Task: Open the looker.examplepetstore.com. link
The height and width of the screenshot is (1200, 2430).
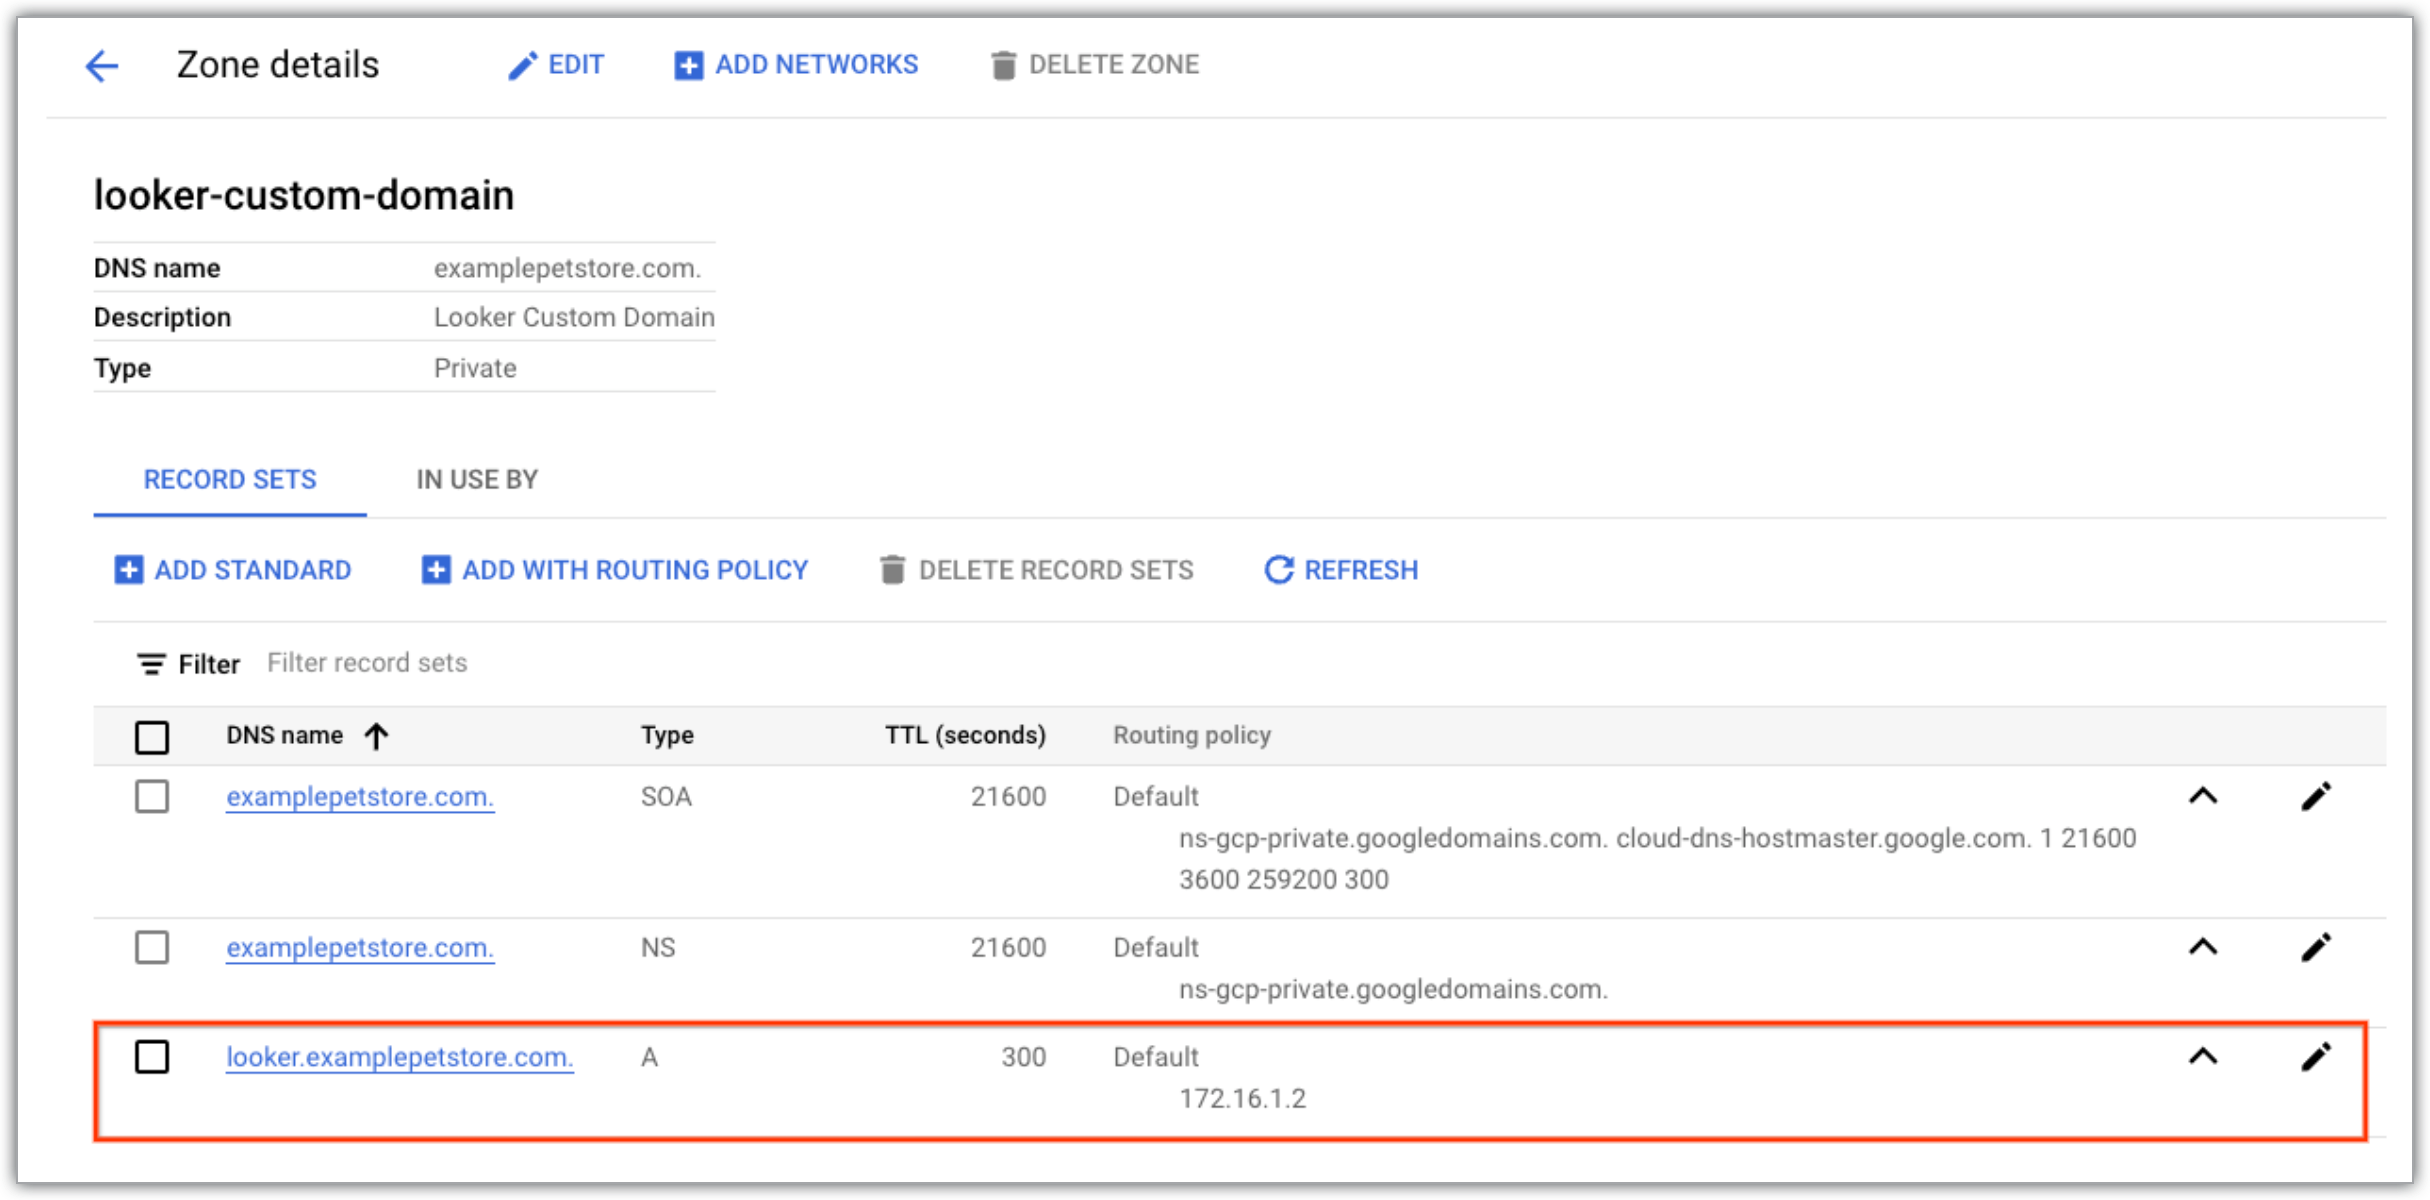Action: coord(399,1057)
